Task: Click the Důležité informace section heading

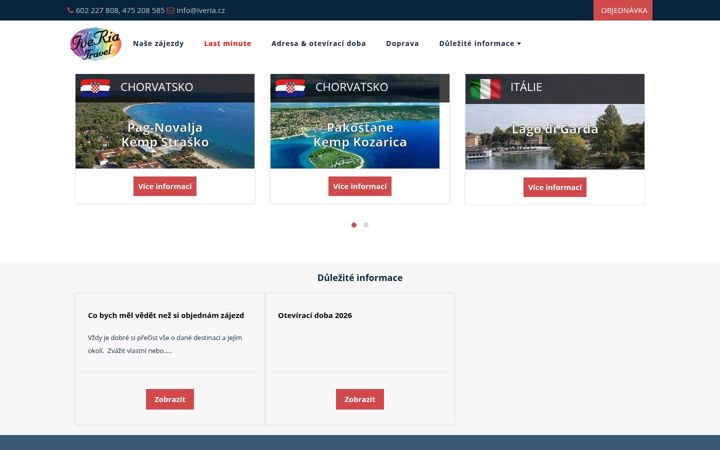Action: pos(360,278)
